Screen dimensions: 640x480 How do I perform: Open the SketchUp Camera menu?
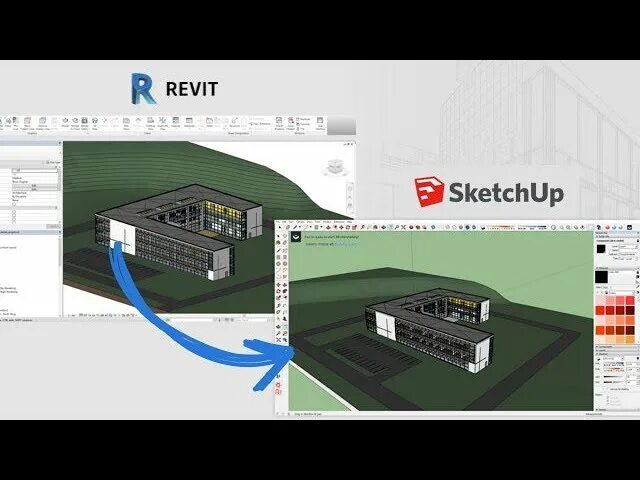click(x=301, y=222)
